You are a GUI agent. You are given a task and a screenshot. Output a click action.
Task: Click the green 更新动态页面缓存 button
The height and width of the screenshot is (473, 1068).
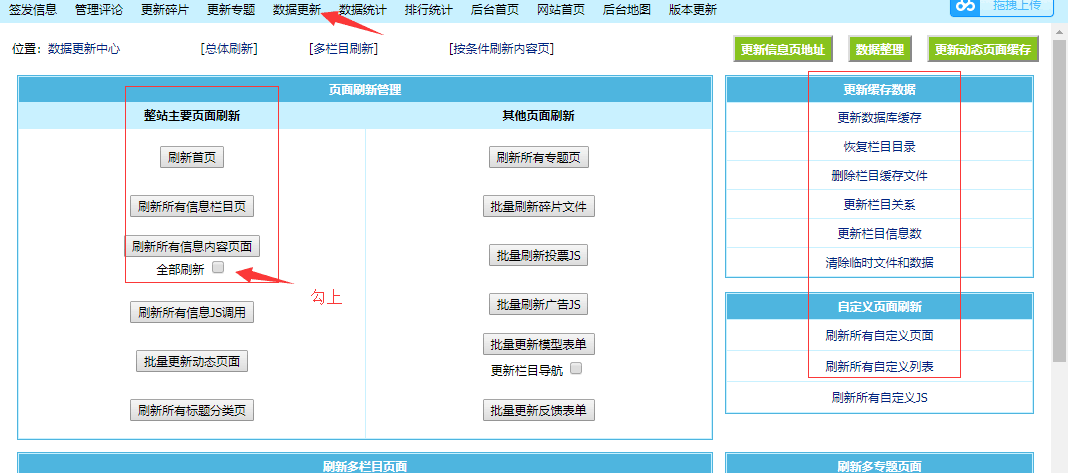point(983,50)
